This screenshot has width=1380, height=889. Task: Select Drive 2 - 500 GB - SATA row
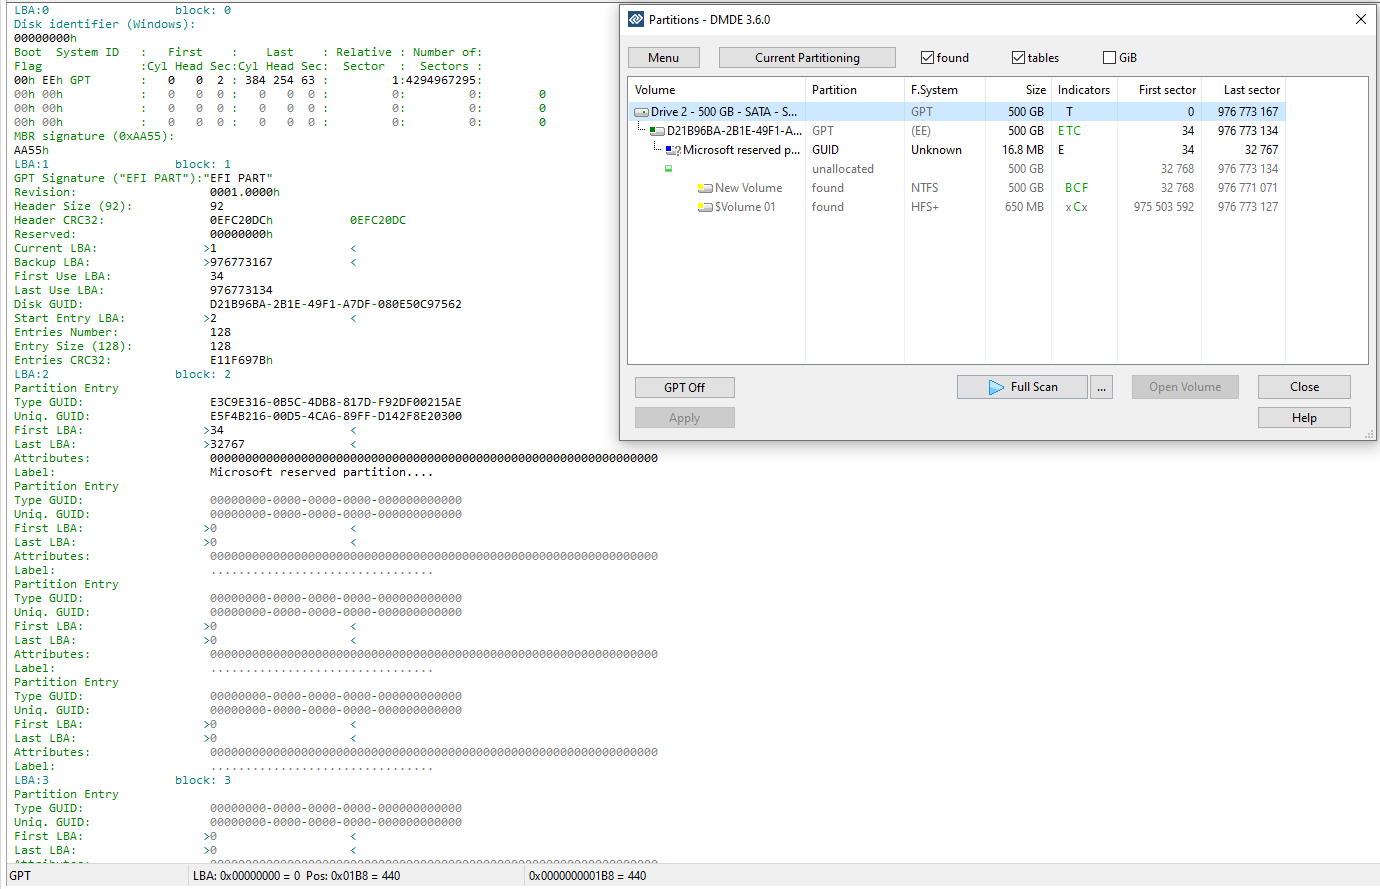tap(957, 112)
